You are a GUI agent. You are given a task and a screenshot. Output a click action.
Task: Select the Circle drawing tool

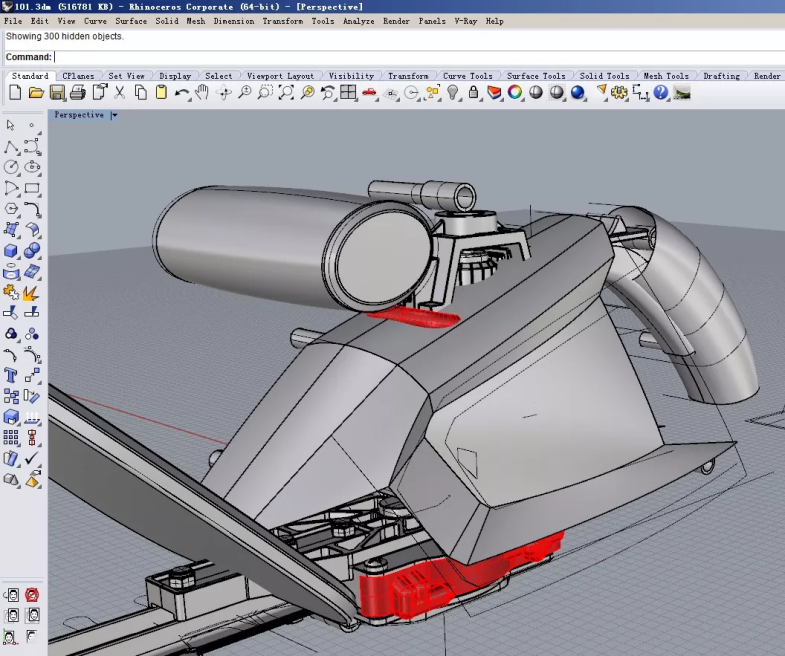[x=11, y=167]
